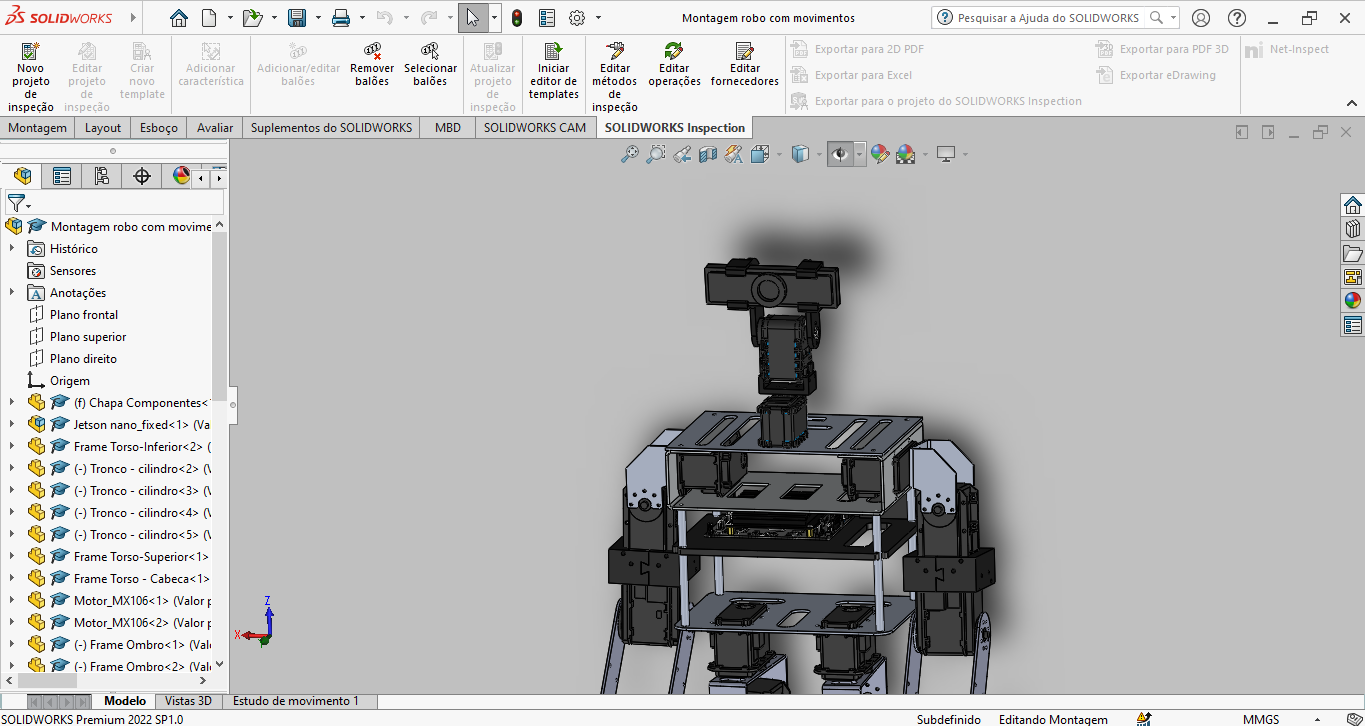
Task: Expand Frame Torso - Cabeca<1> component
Action: click(12, 579)
